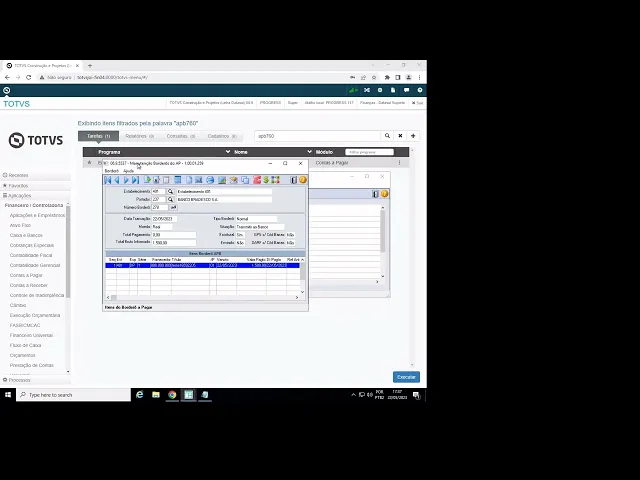Image resolution: width=640 pixels, height=480 pixels.
Task: Open the row options kebab menu
Action: [x=399, y=163]
